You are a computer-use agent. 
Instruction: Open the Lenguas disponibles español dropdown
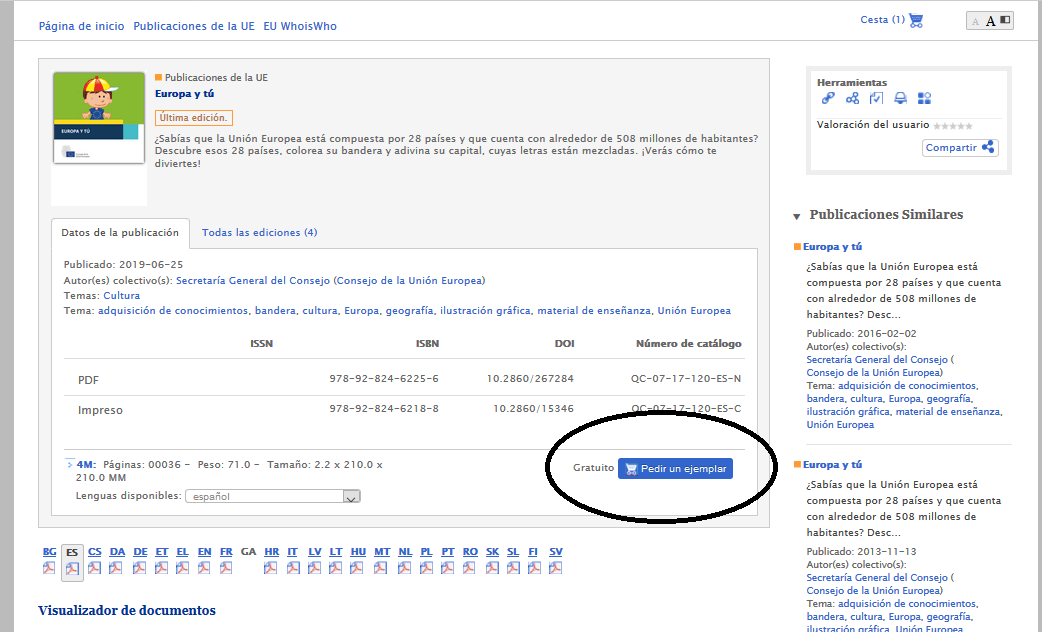[272, 496]
